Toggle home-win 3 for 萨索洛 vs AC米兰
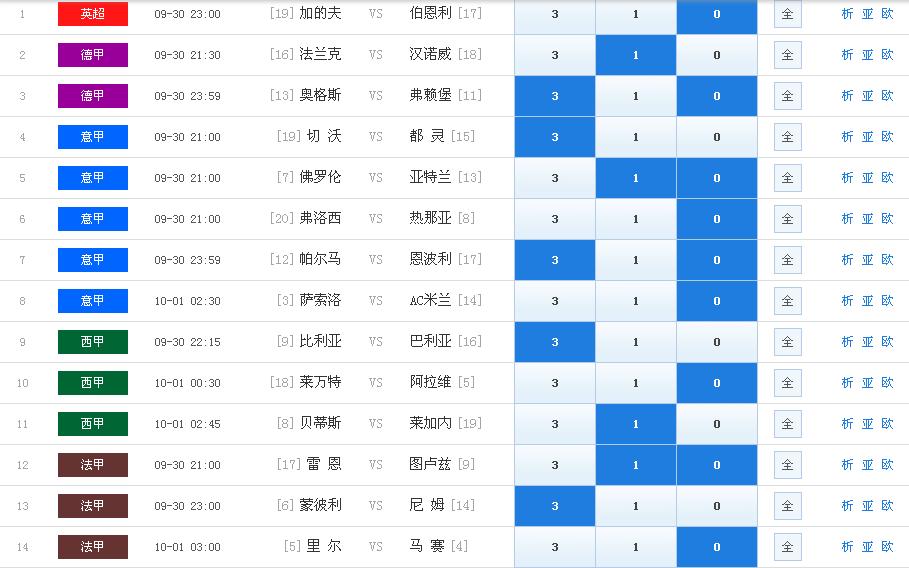This screenshot has width=909, height=568. [x=555, y=301]
